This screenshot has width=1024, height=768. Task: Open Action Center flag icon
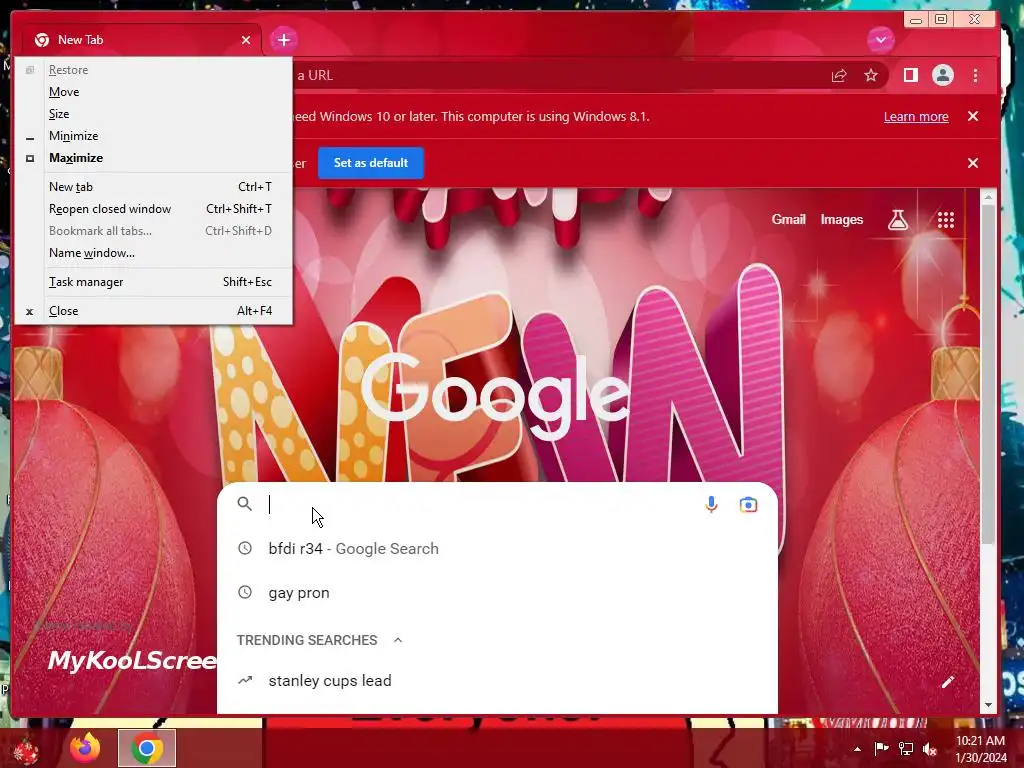(881, 748)
